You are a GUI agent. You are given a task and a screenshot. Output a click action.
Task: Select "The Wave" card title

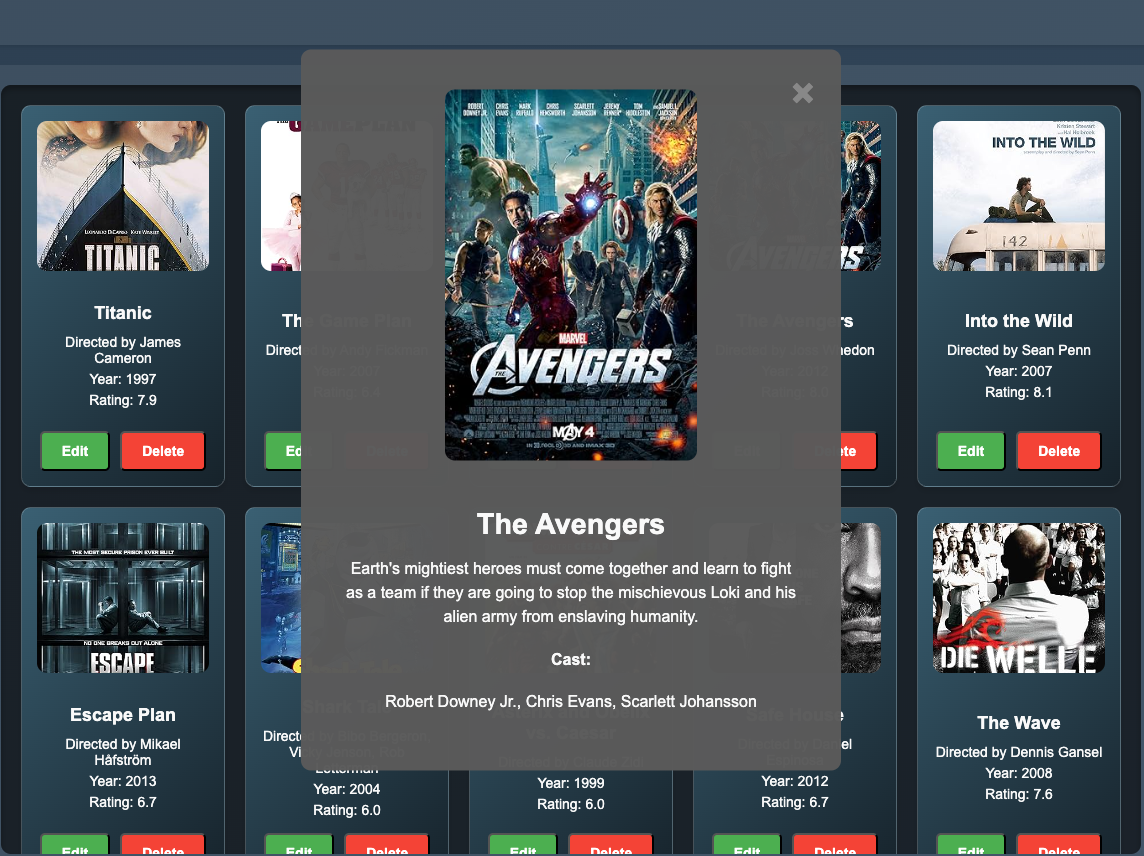(1019, 723)
